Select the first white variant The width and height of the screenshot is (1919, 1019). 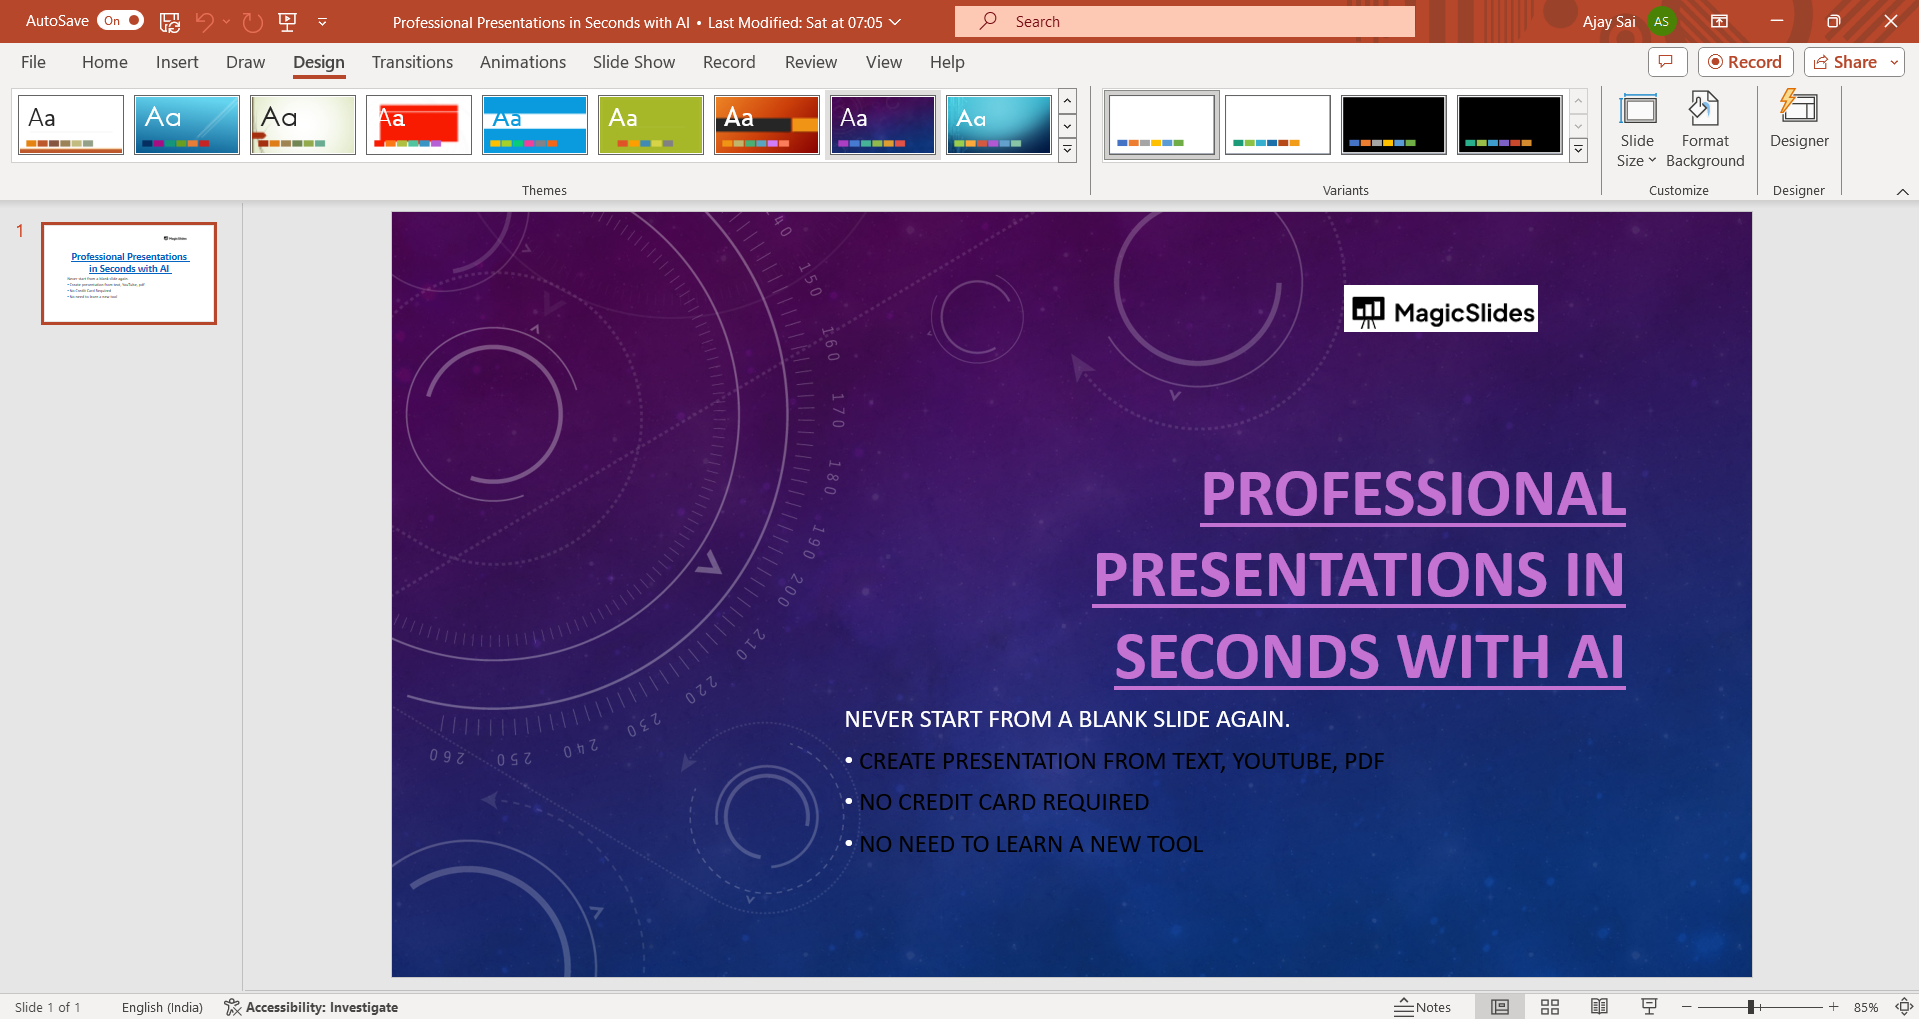coord(1162,125)
